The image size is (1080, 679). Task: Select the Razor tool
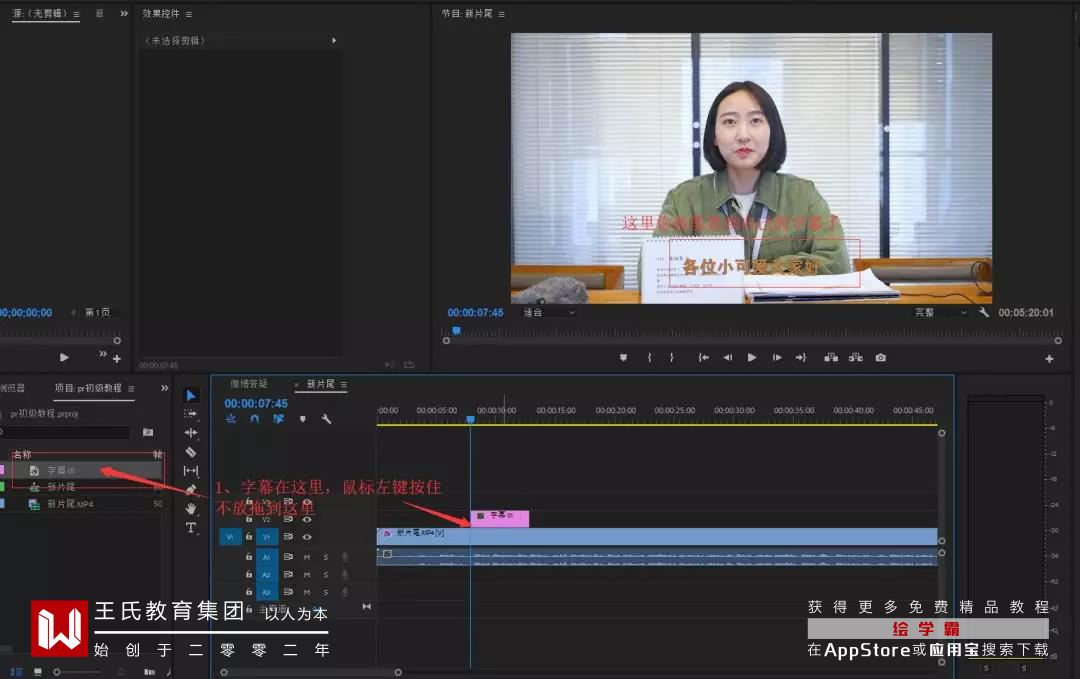point(191,452)
